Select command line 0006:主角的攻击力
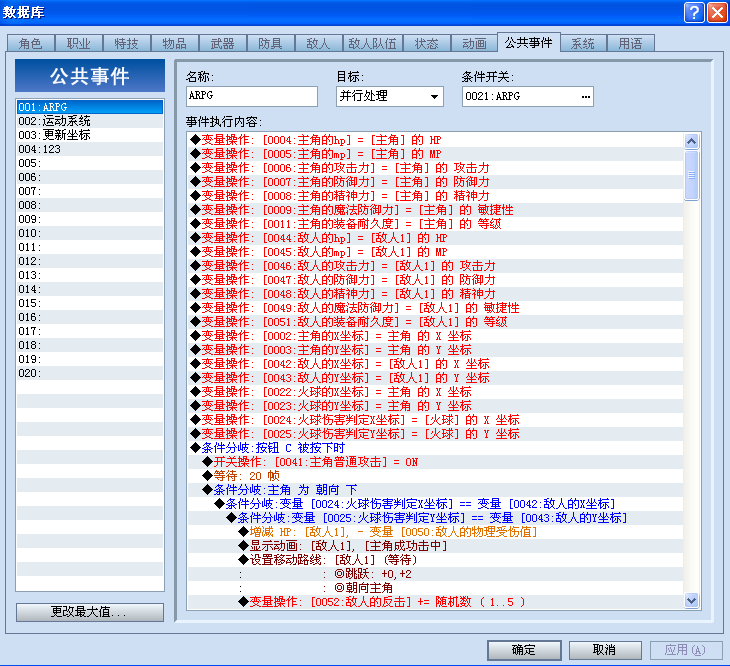This screenshot has width=730, height=666. (x=435, y=168)
